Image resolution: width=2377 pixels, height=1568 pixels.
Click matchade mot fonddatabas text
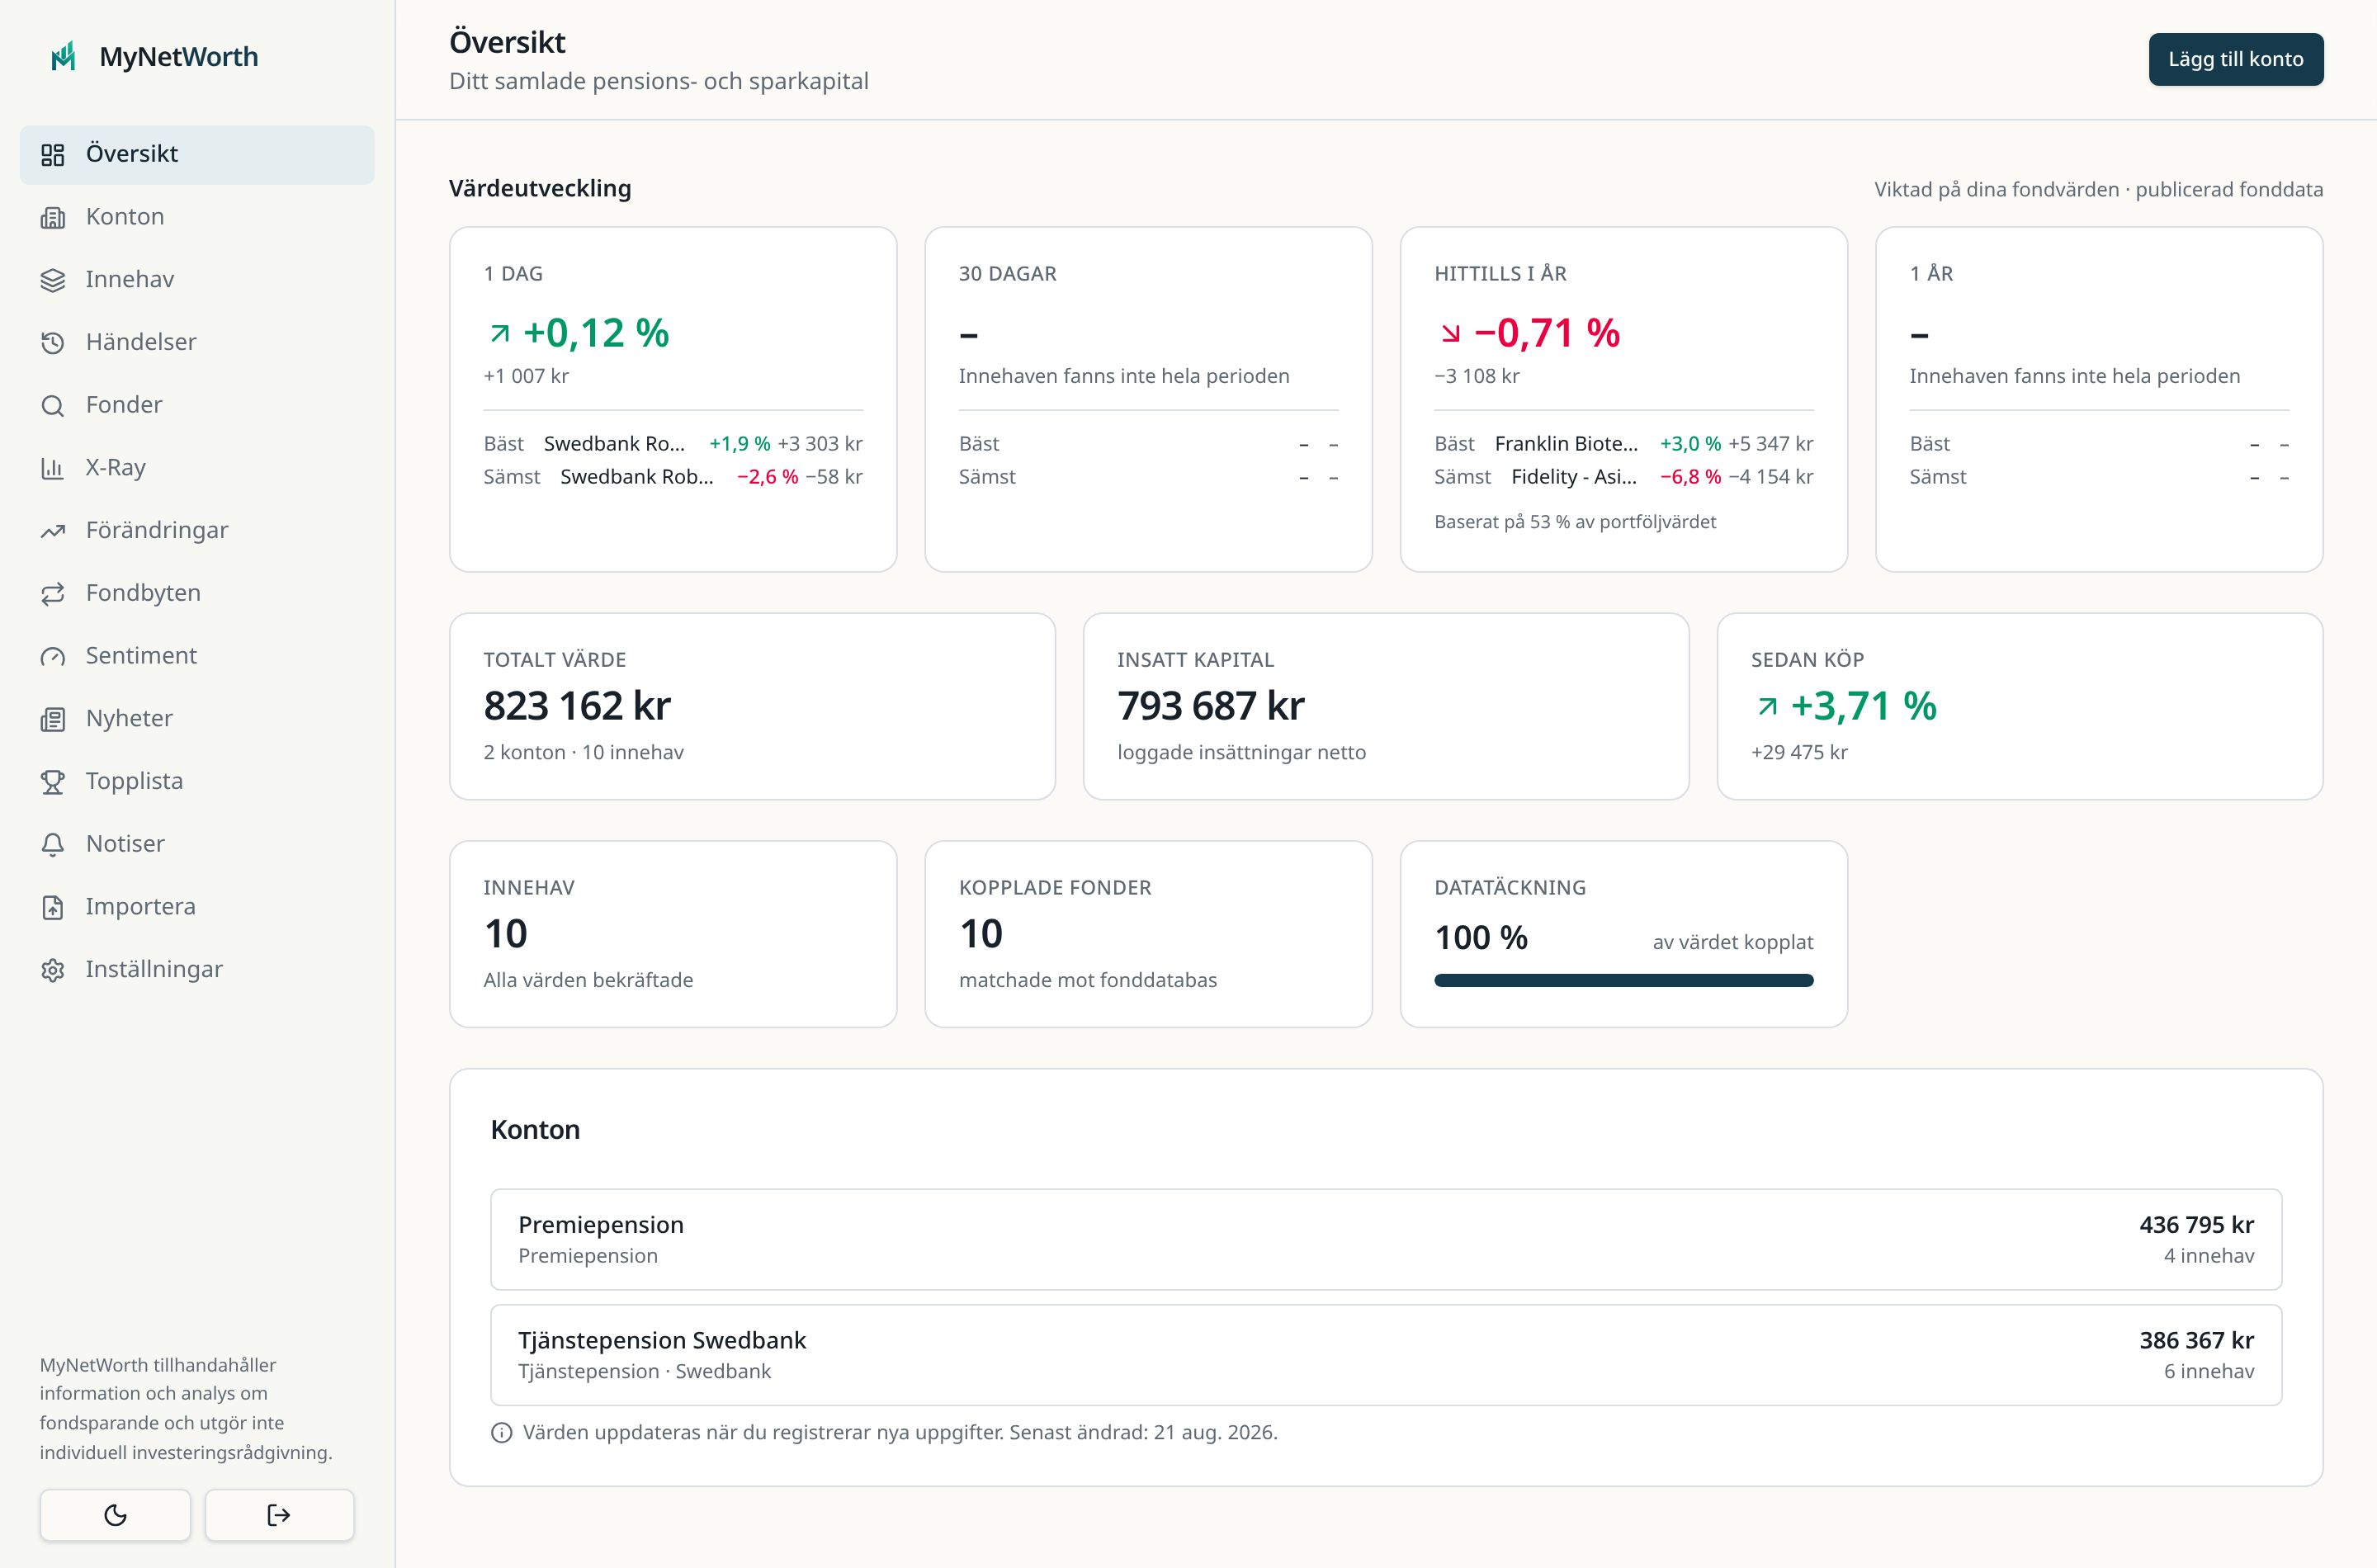point(1088,980)
